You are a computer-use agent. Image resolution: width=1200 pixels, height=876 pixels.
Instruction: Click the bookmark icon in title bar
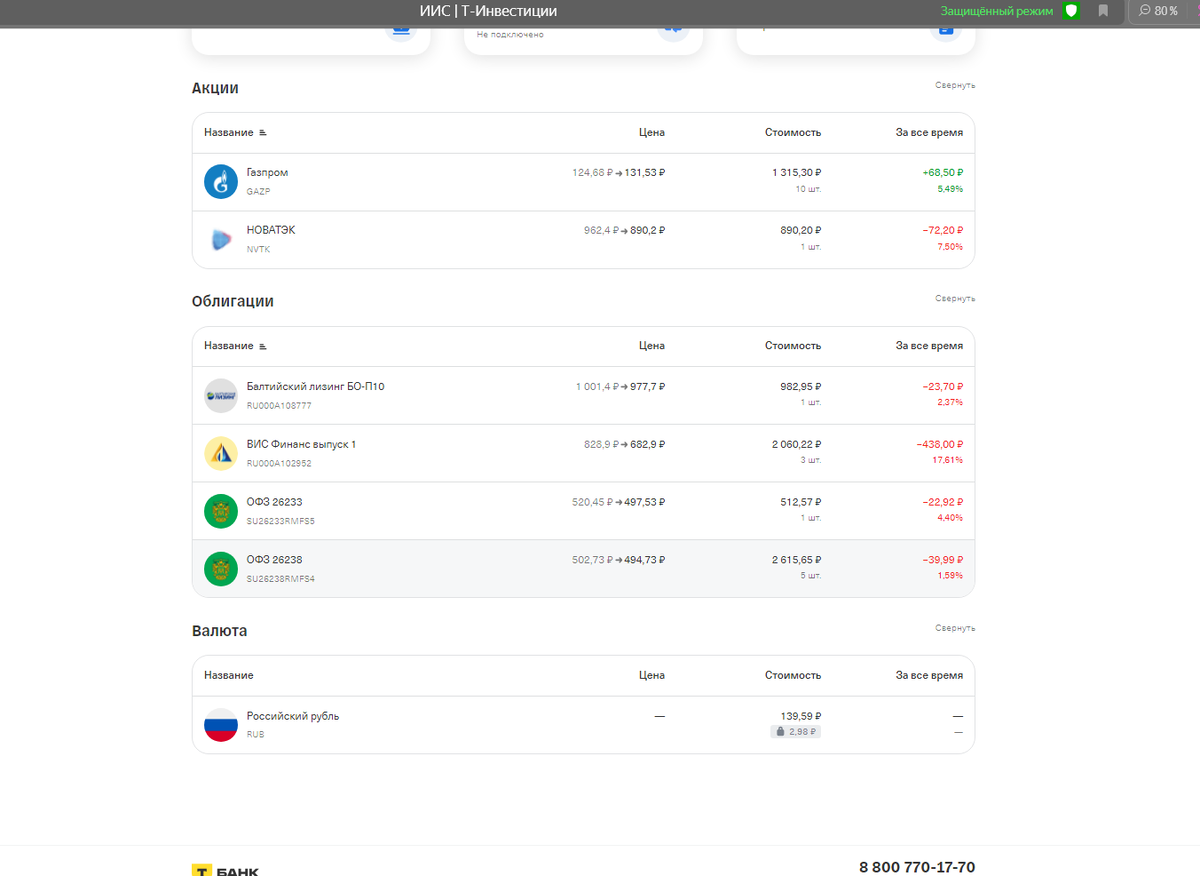1103,11
